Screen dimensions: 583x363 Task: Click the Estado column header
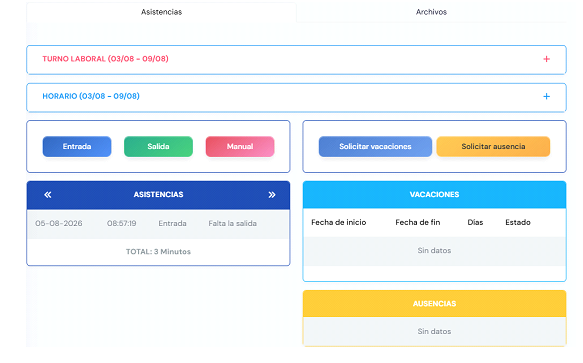(518, 222)
